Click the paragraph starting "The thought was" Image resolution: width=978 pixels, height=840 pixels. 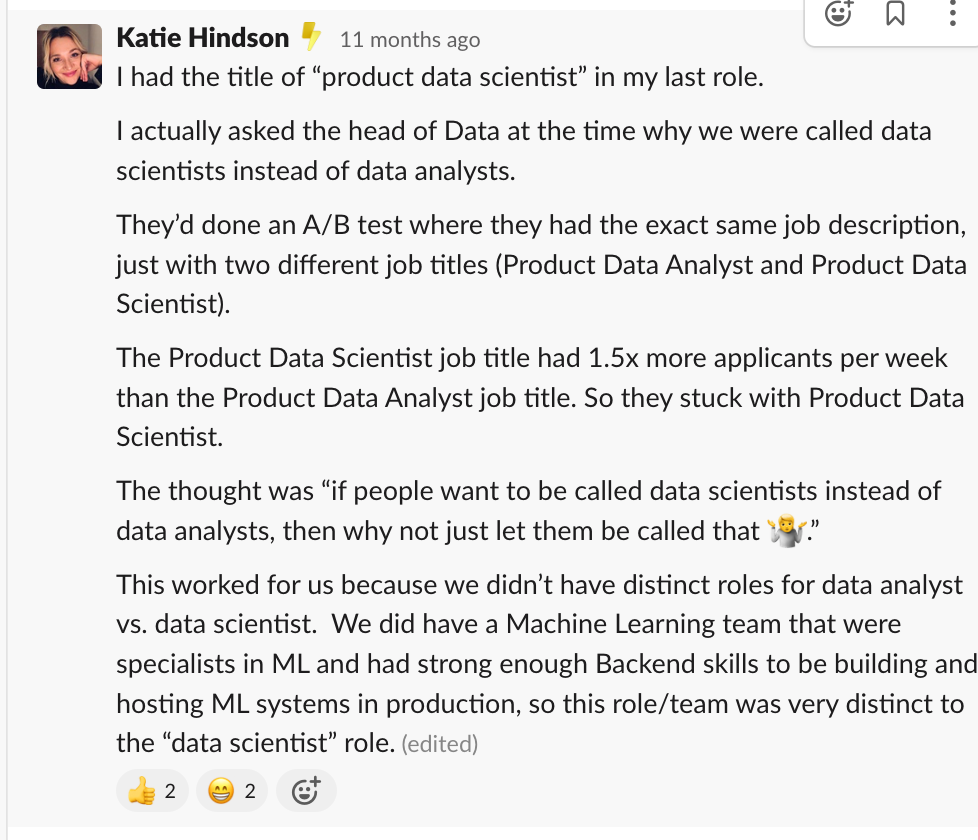tap(528, 510)
